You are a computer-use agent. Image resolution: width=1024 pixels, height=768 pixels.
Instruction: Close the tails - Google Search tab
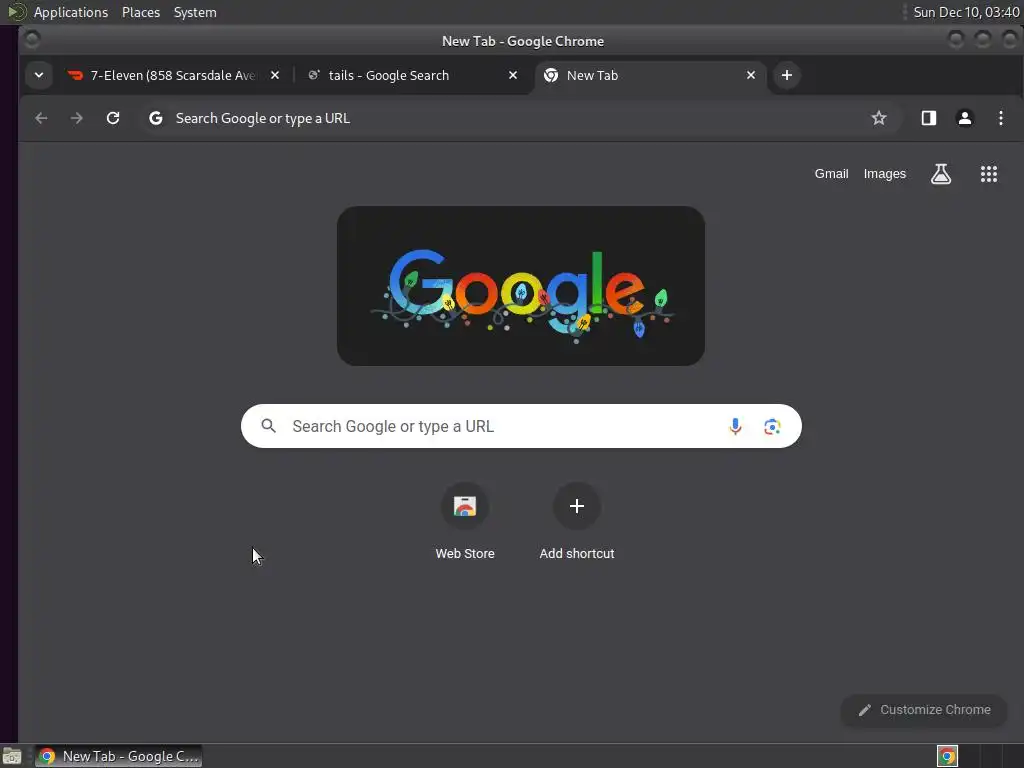point(513,75)
